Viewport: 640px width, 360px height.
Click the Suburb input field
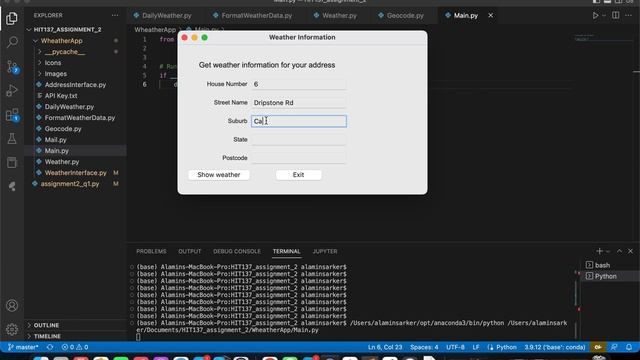pos(299,121)
